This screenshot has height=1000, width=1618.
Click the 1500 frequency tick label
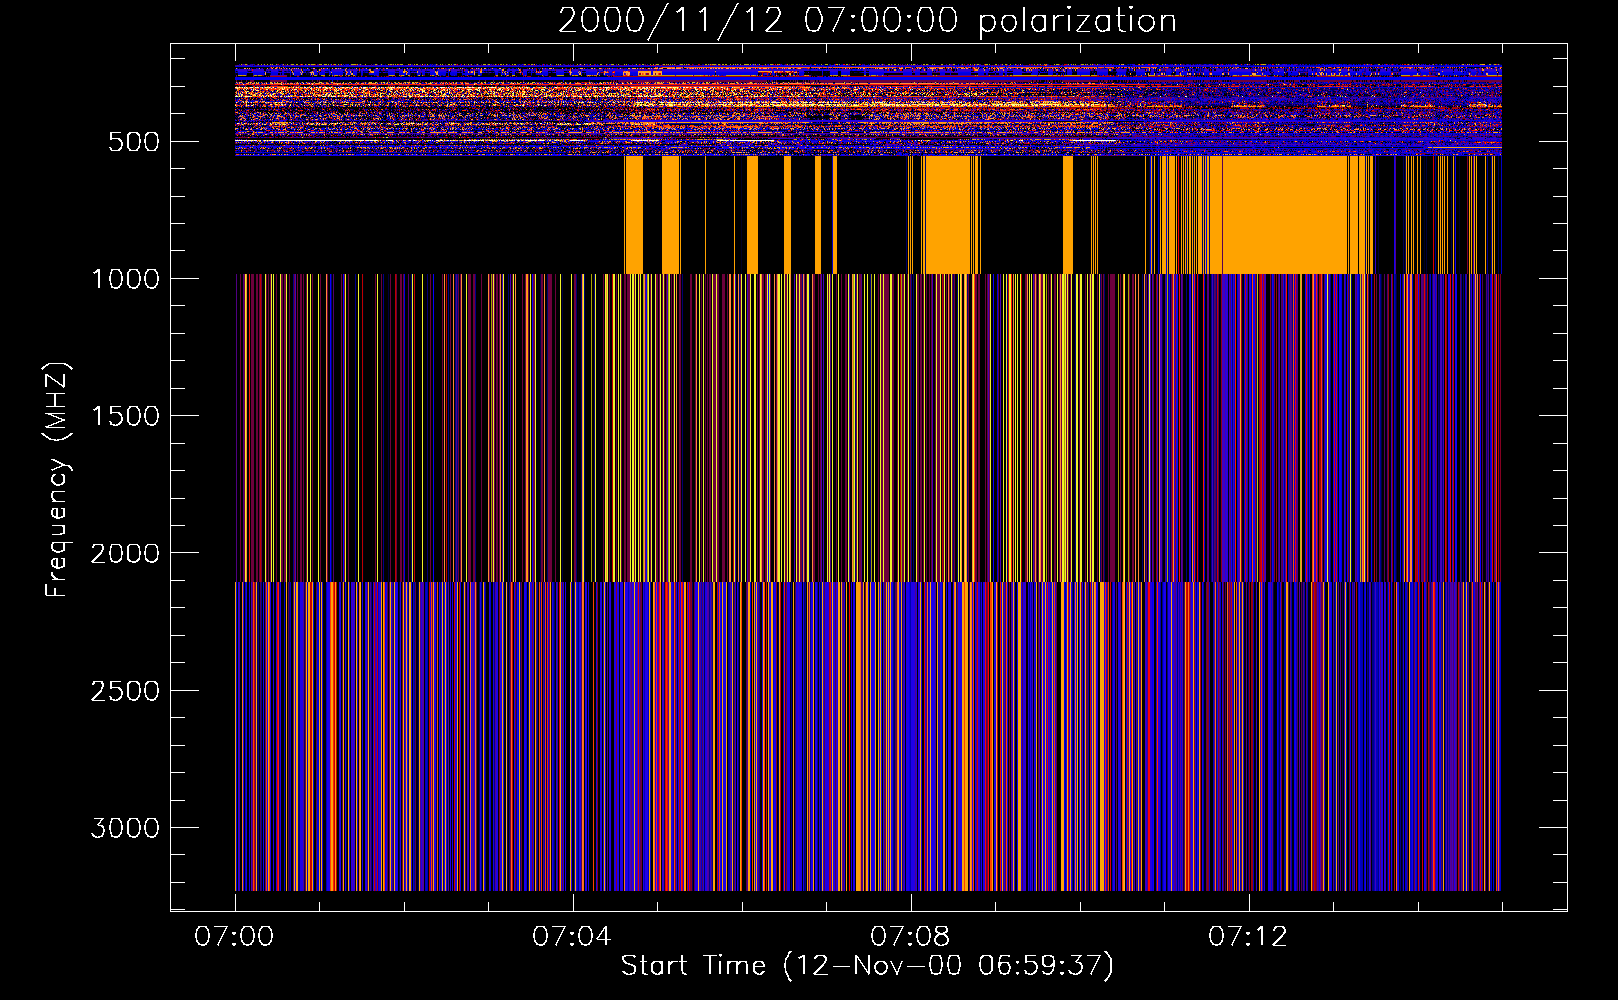125,416
